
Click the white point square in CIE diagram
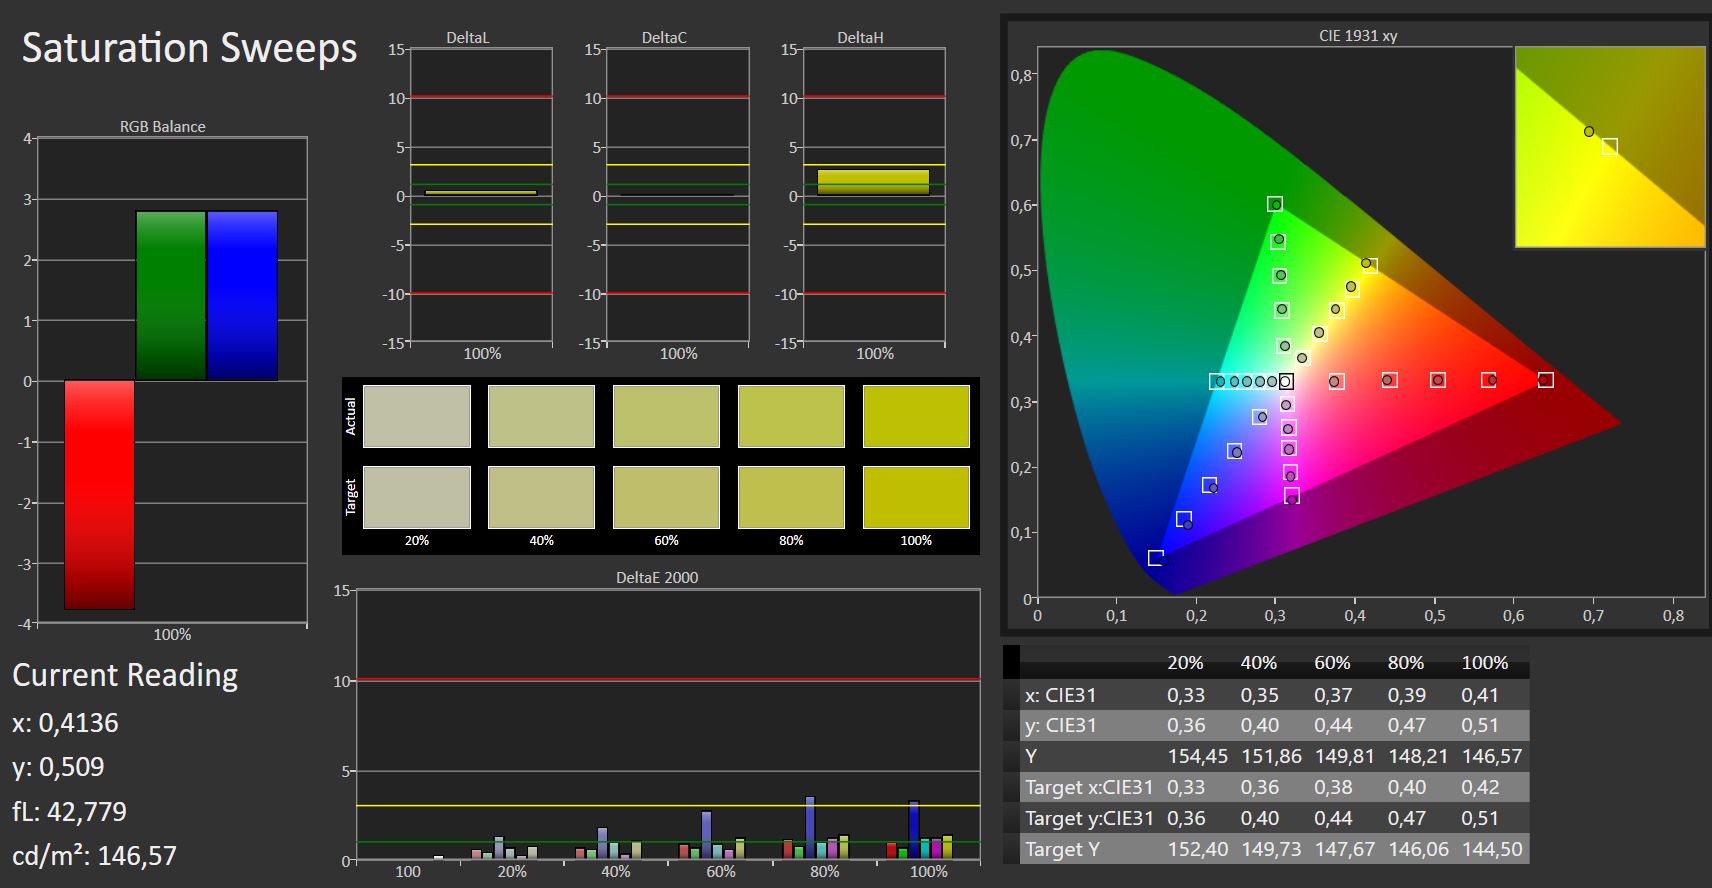tap(1286, 381)
